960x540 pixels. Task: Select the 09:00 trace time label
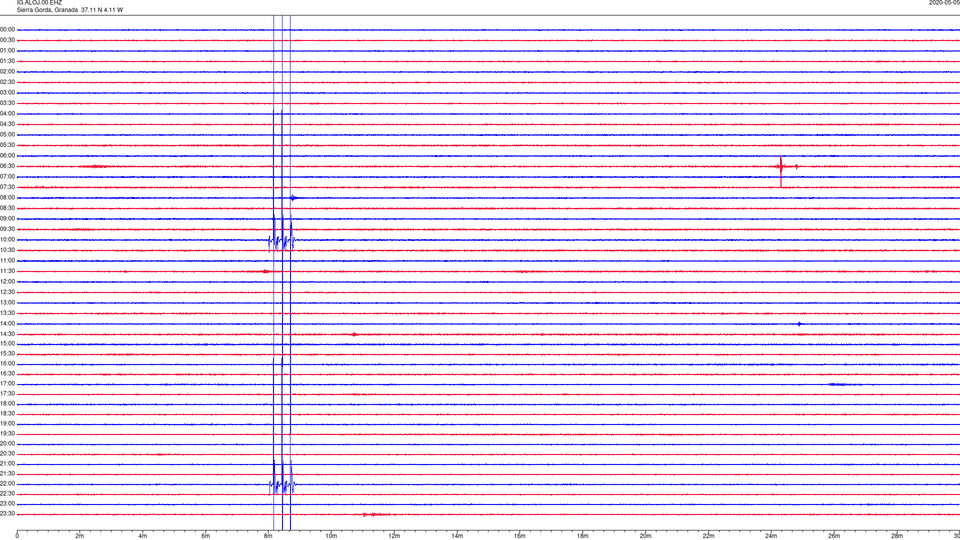[7, 219]
